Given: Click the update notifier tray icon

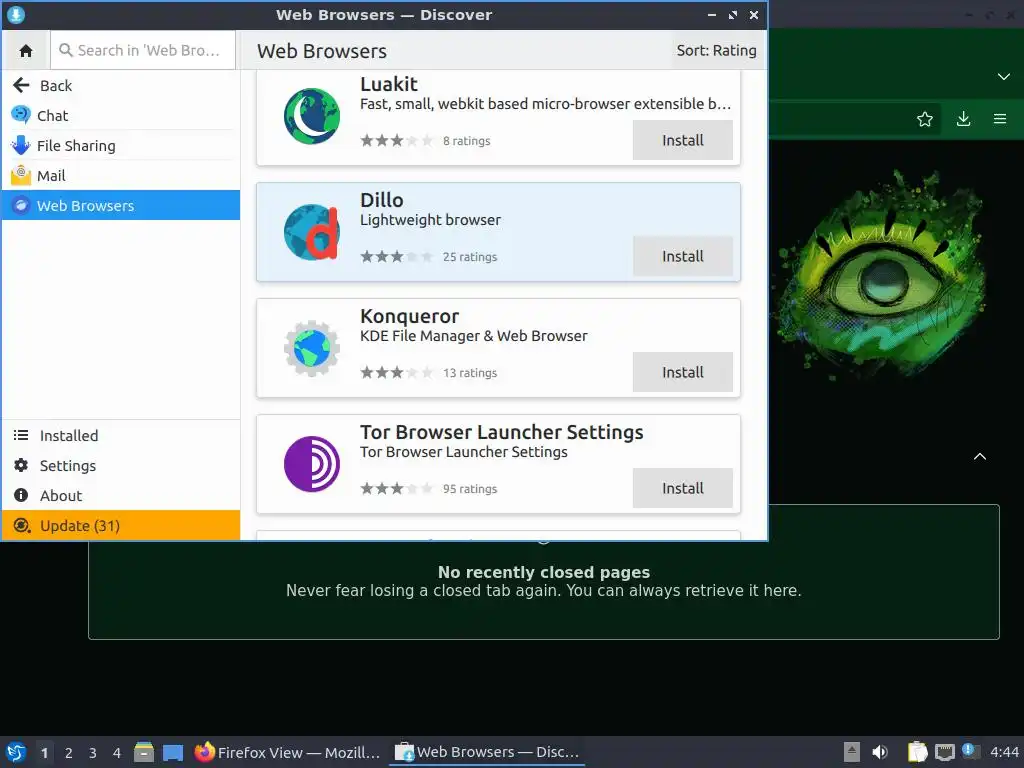Looking at the screenshot, I should point(970,751).
